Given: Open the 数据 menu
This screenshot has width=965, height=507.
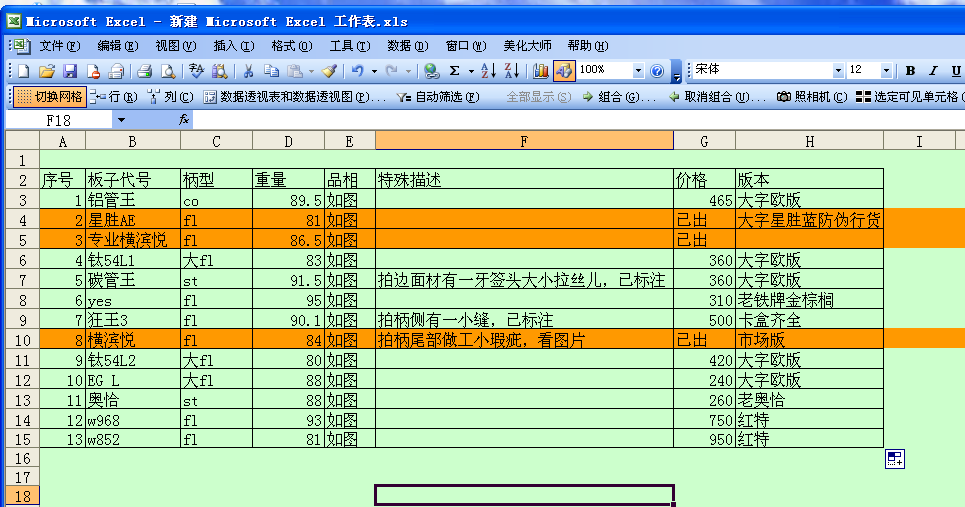Looking at the screenshot, I should click(x=407, y=46).
